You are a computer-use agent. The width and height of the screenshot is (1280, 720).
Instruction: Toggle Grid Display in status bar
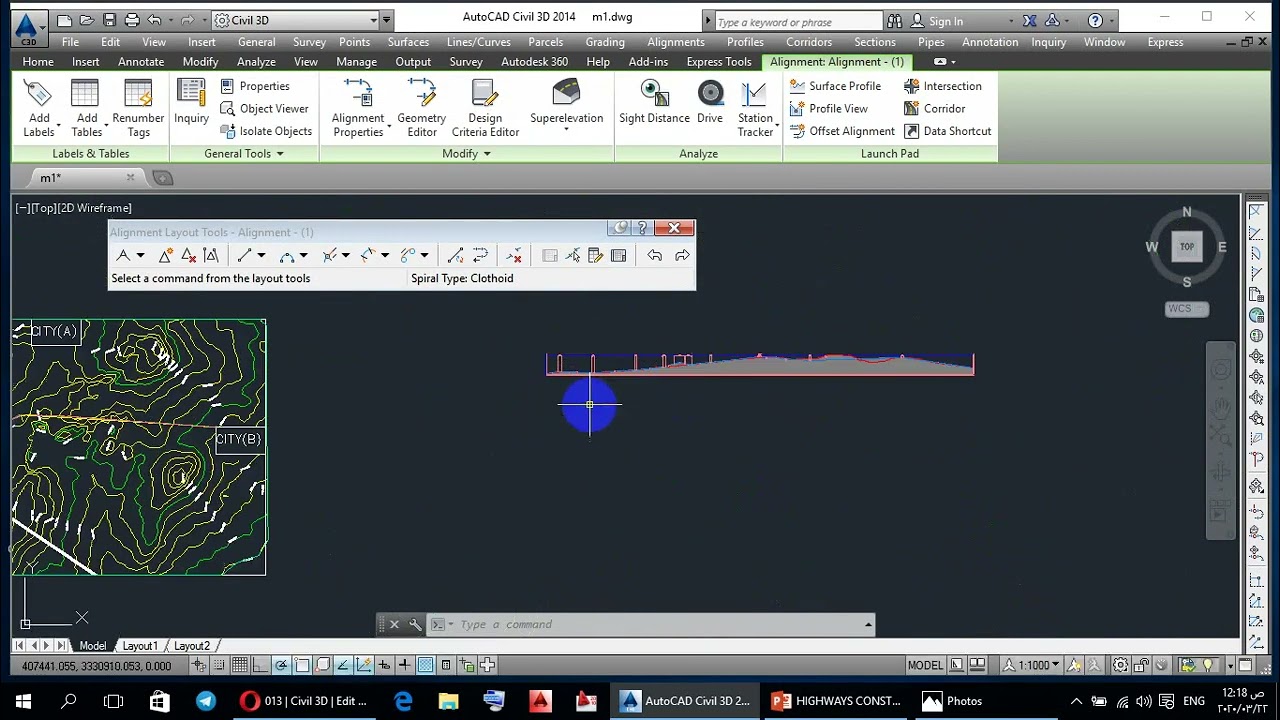(x=240, y=665)
